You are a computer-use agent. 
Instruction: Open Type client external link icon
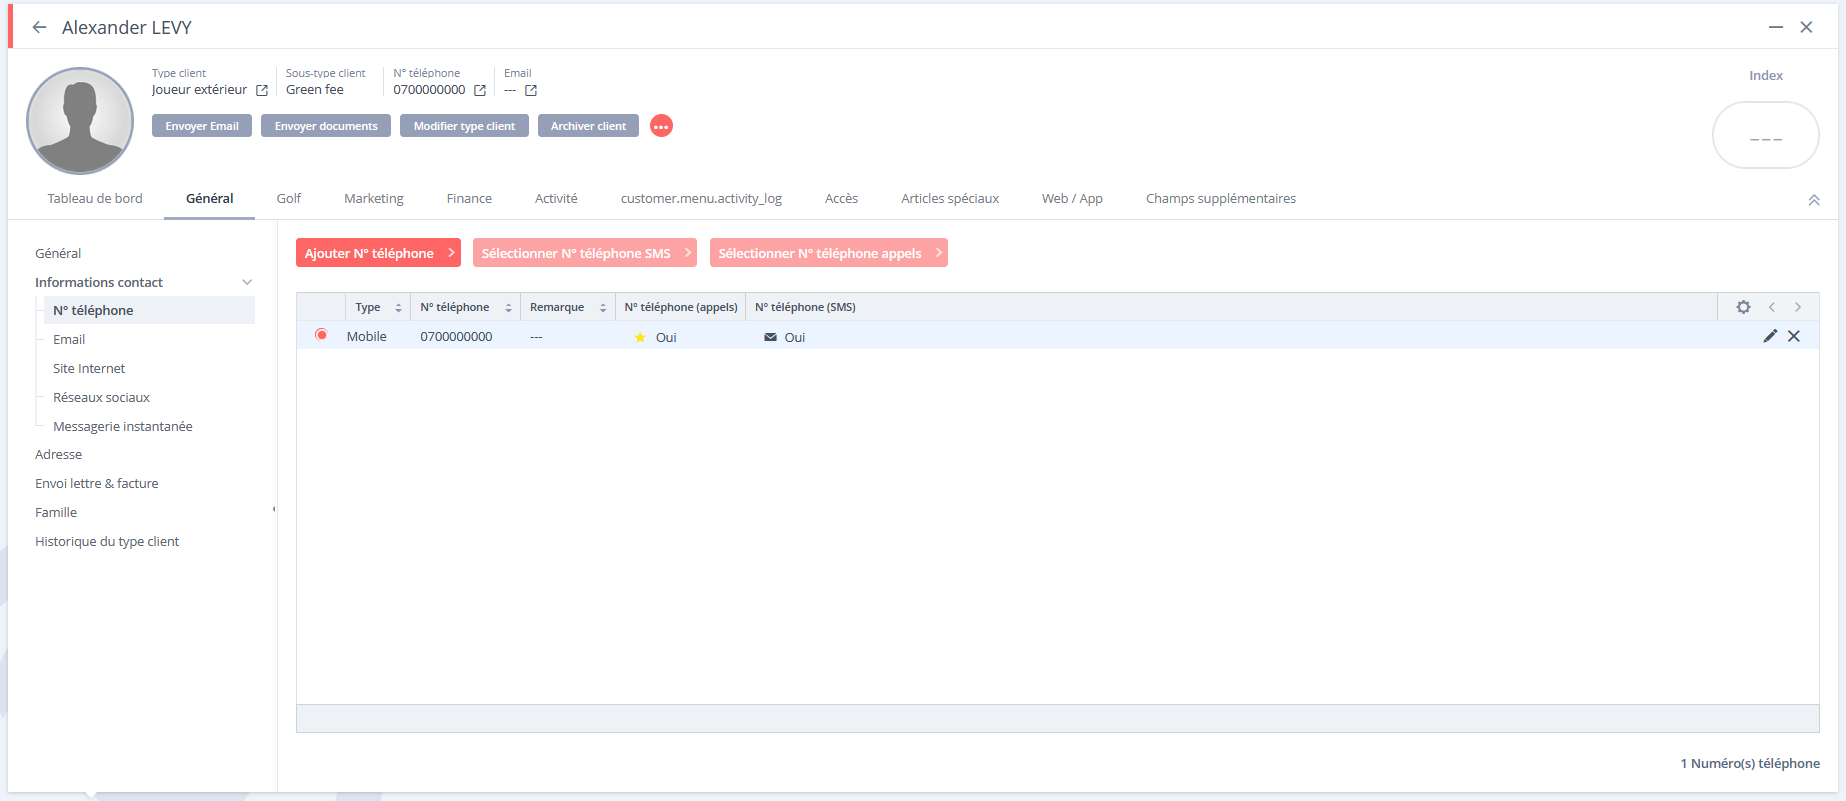[x=262, y=90]
